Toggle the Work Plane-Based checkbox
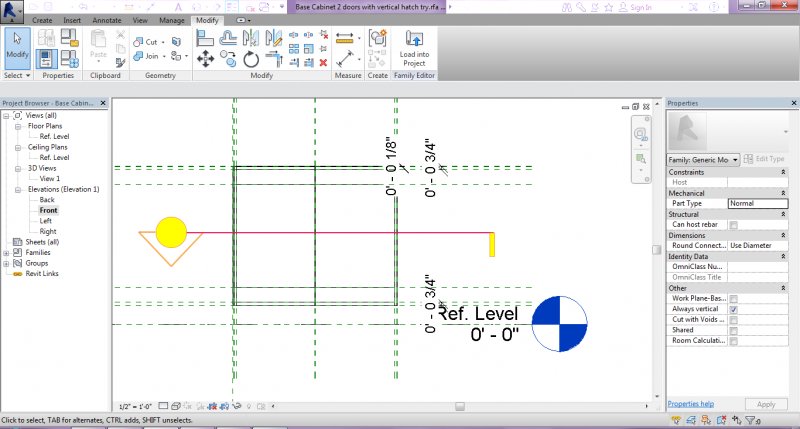 733,299
